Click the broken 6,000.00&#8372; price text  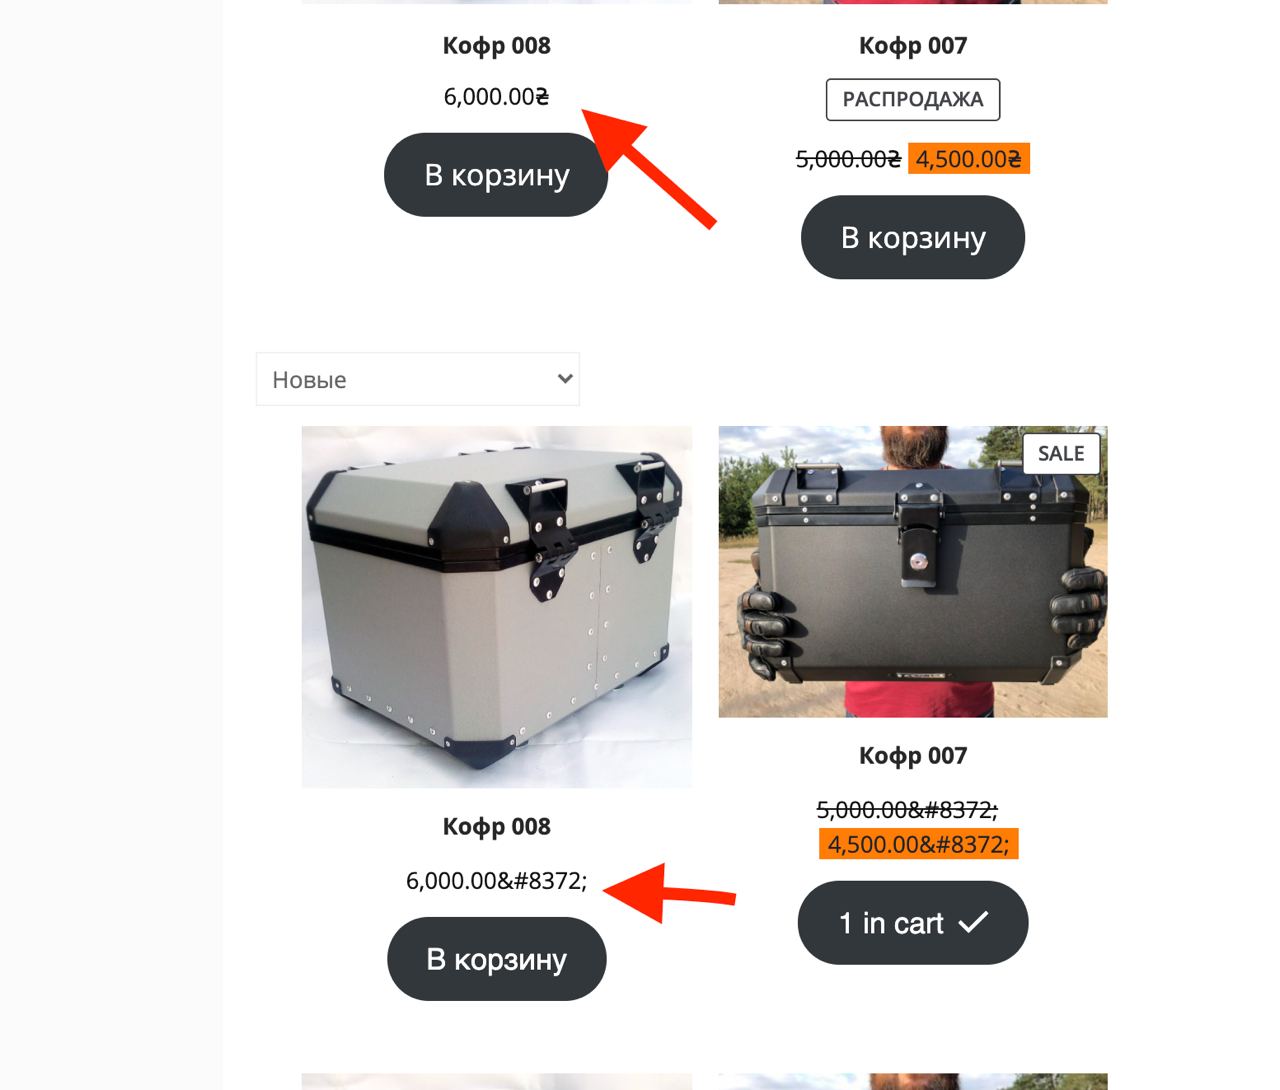pyautogui.click(x=497, y=881)
